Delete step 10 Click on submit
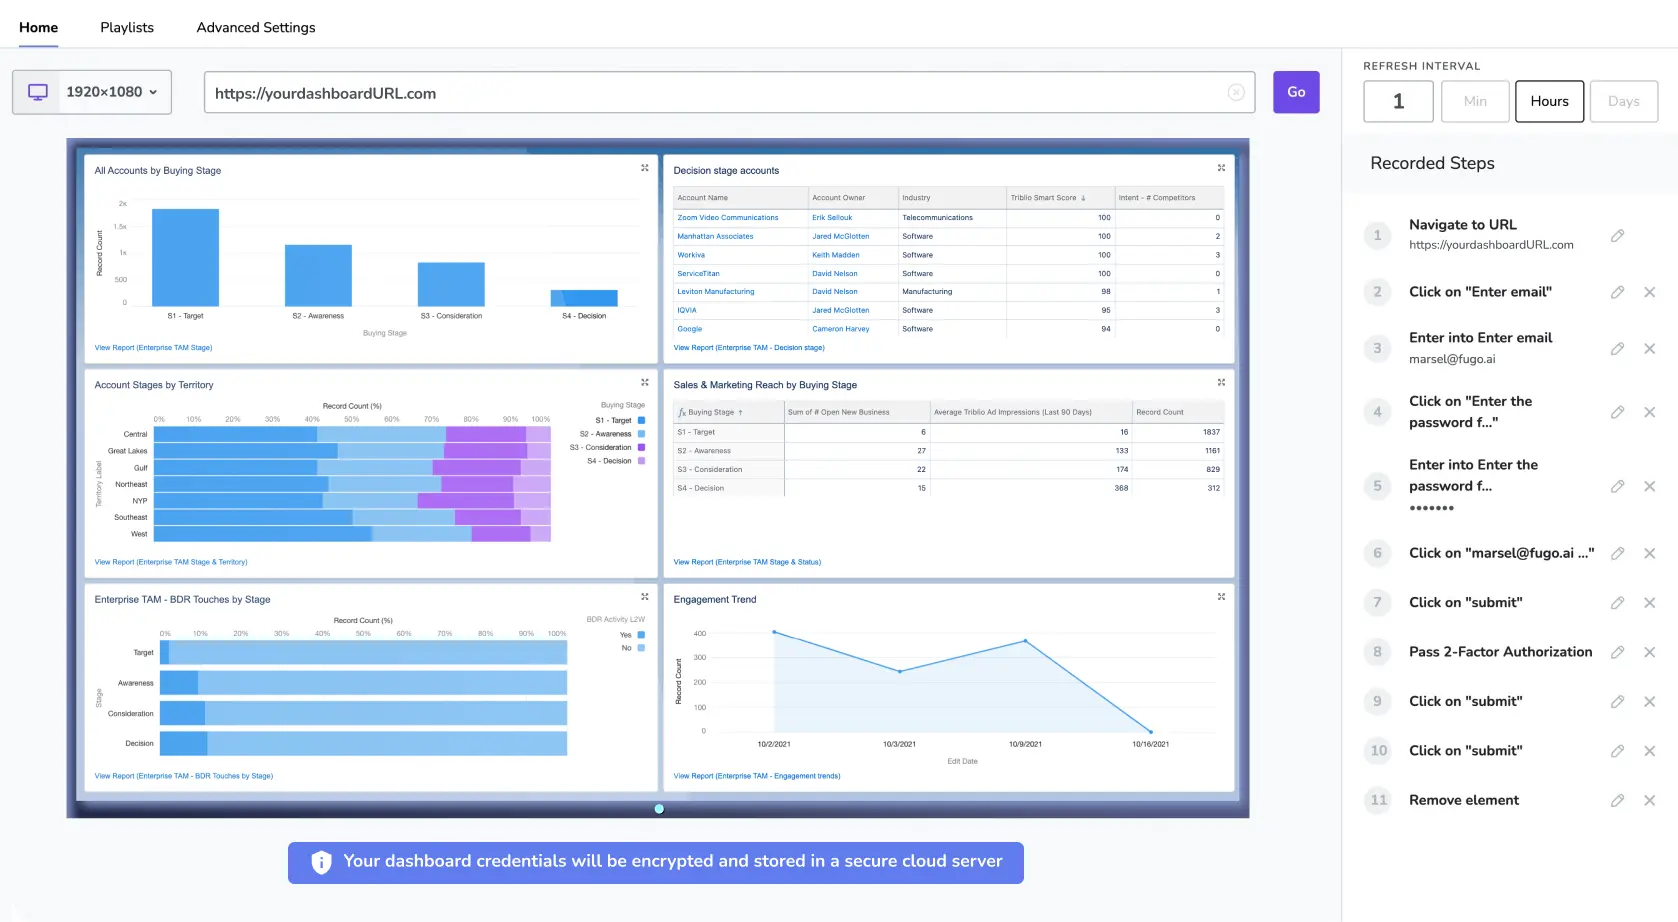Image resolution: width=1678 pixels, height=922 pixels. [x=1649, y=751]
